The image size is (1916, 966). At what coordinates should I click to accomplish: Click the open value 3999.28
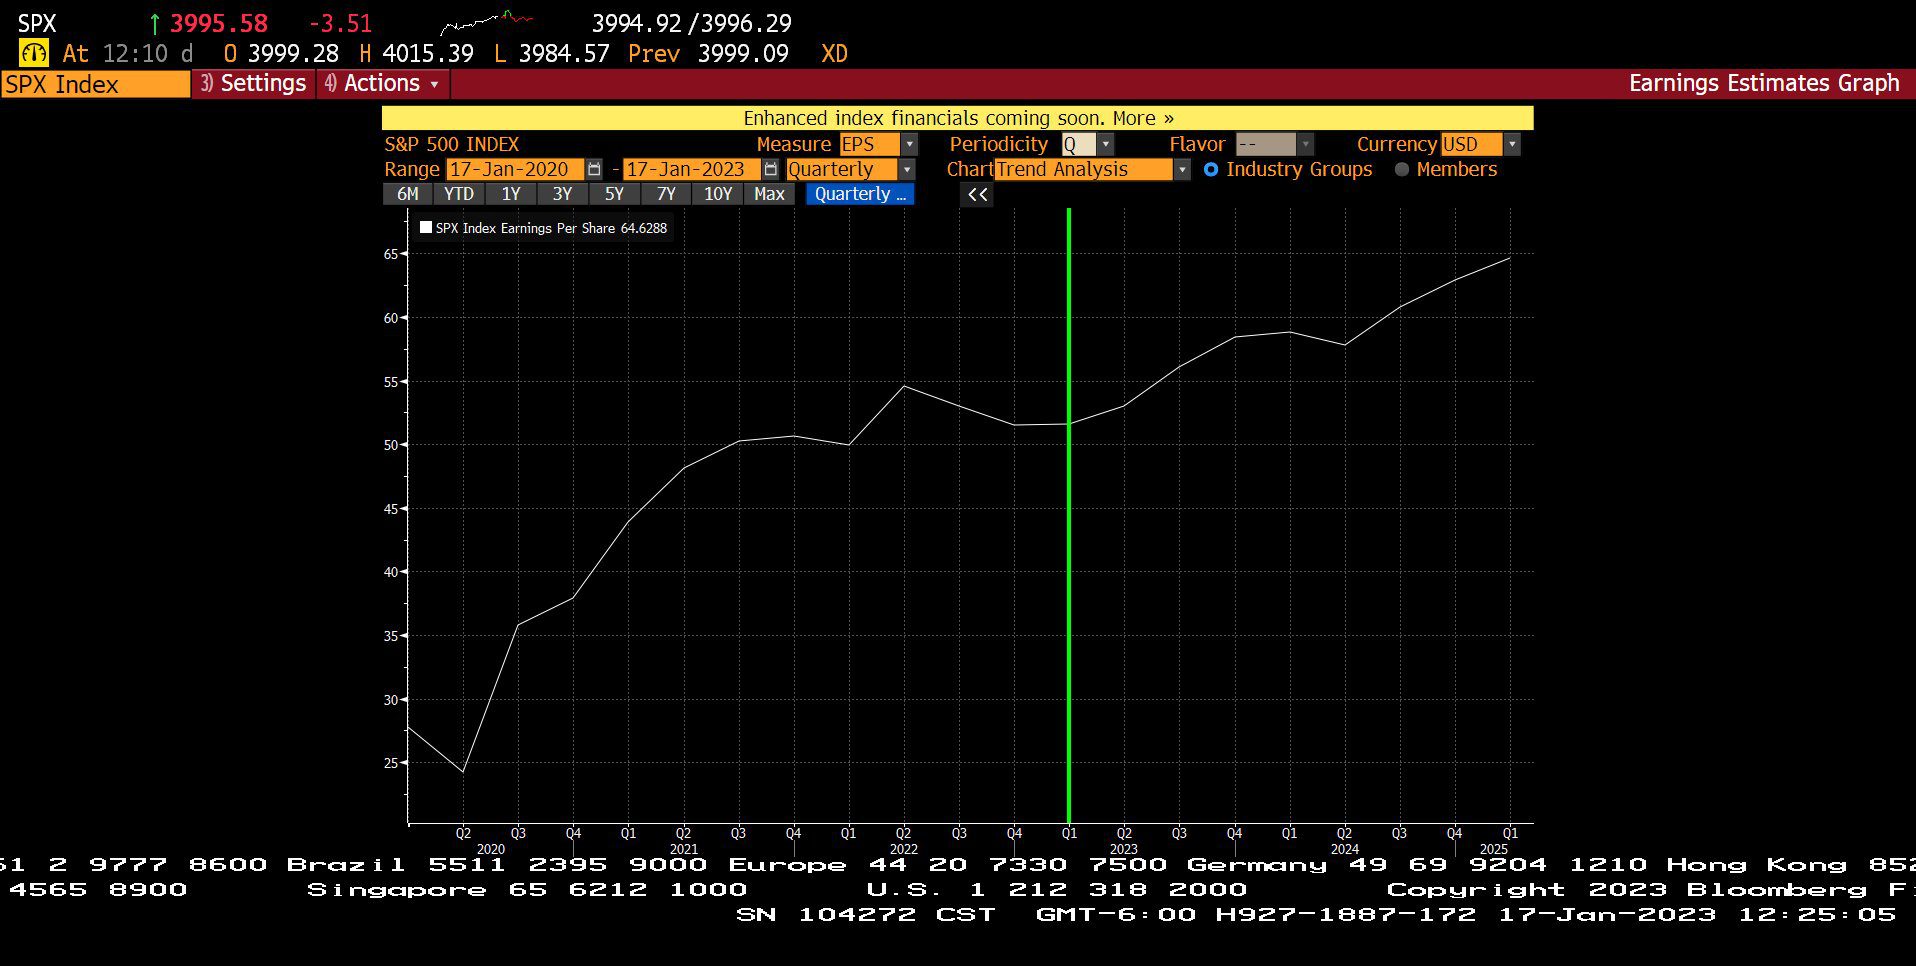[293, 53]
